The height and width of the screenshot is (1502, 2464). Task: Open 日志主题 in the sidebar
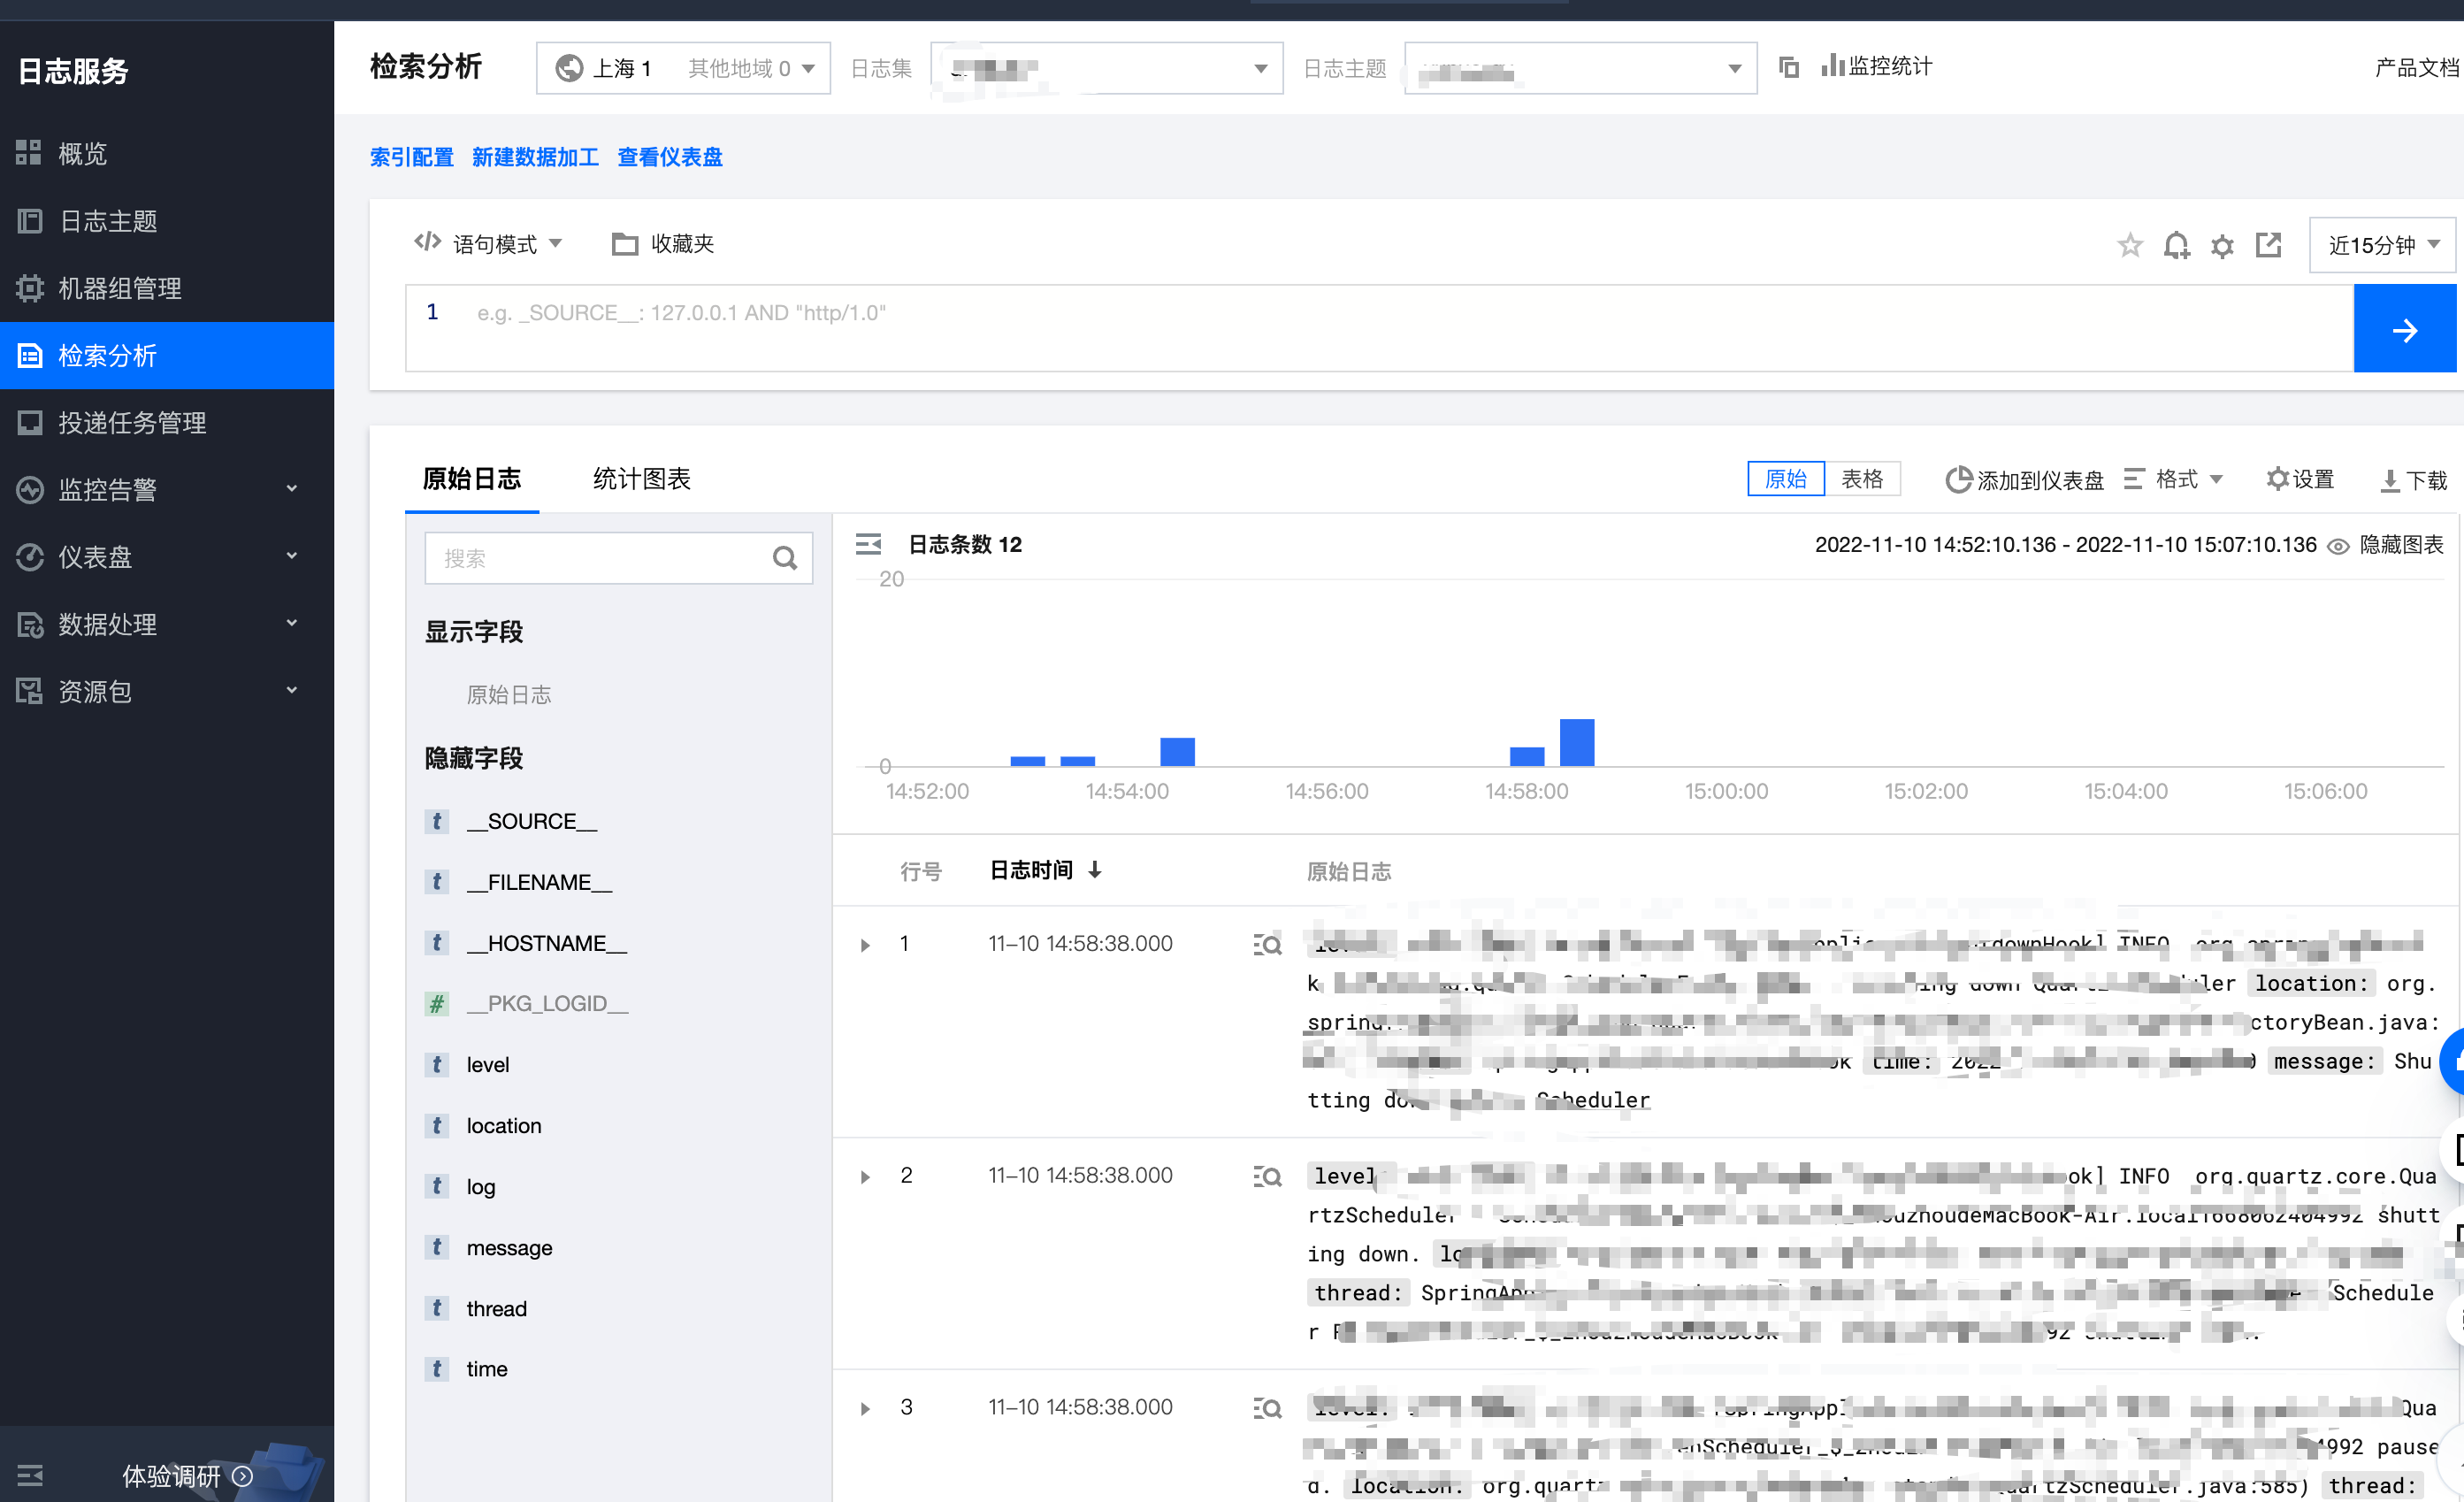coord(108,221)
